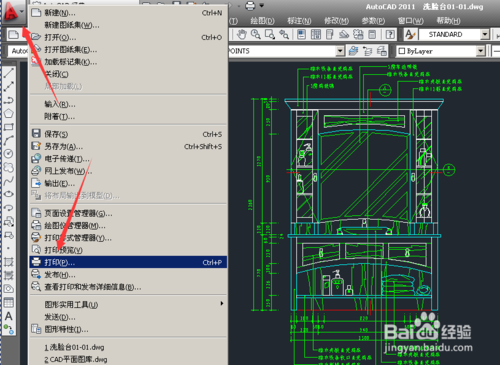Choose 查看打印和发布详细信息(B)... entry
This screenshot has width=500, height=365.
point(128,287)
